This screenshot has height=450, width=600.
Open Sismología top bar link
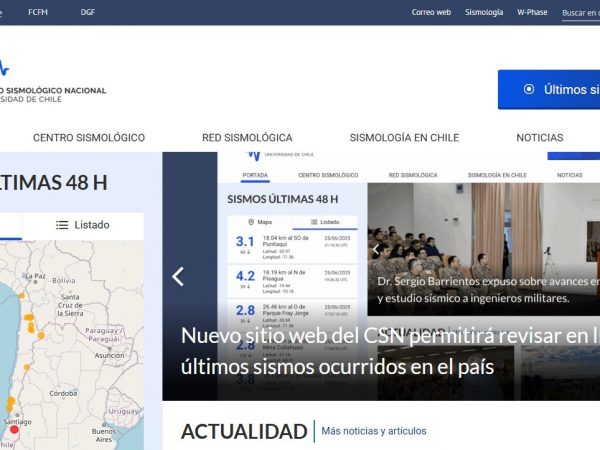(484, 12)
